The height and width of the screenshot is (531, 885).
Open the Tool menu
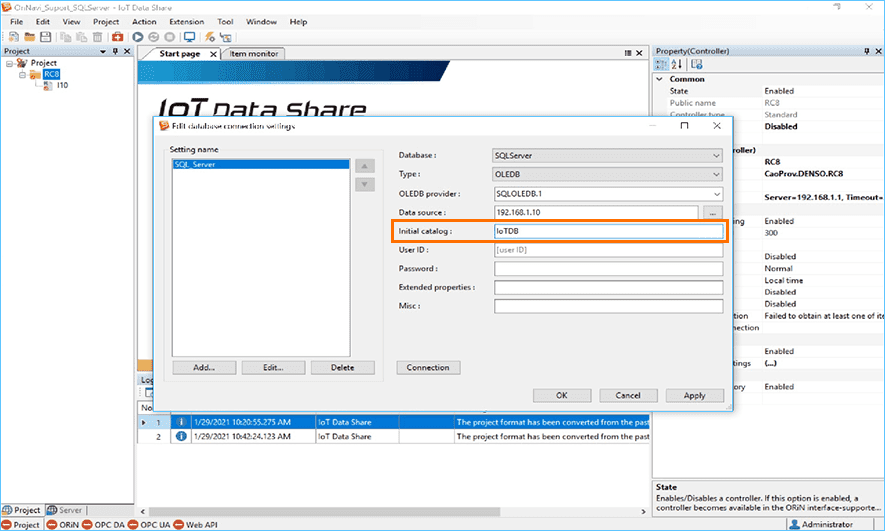[x=225, y=21]
